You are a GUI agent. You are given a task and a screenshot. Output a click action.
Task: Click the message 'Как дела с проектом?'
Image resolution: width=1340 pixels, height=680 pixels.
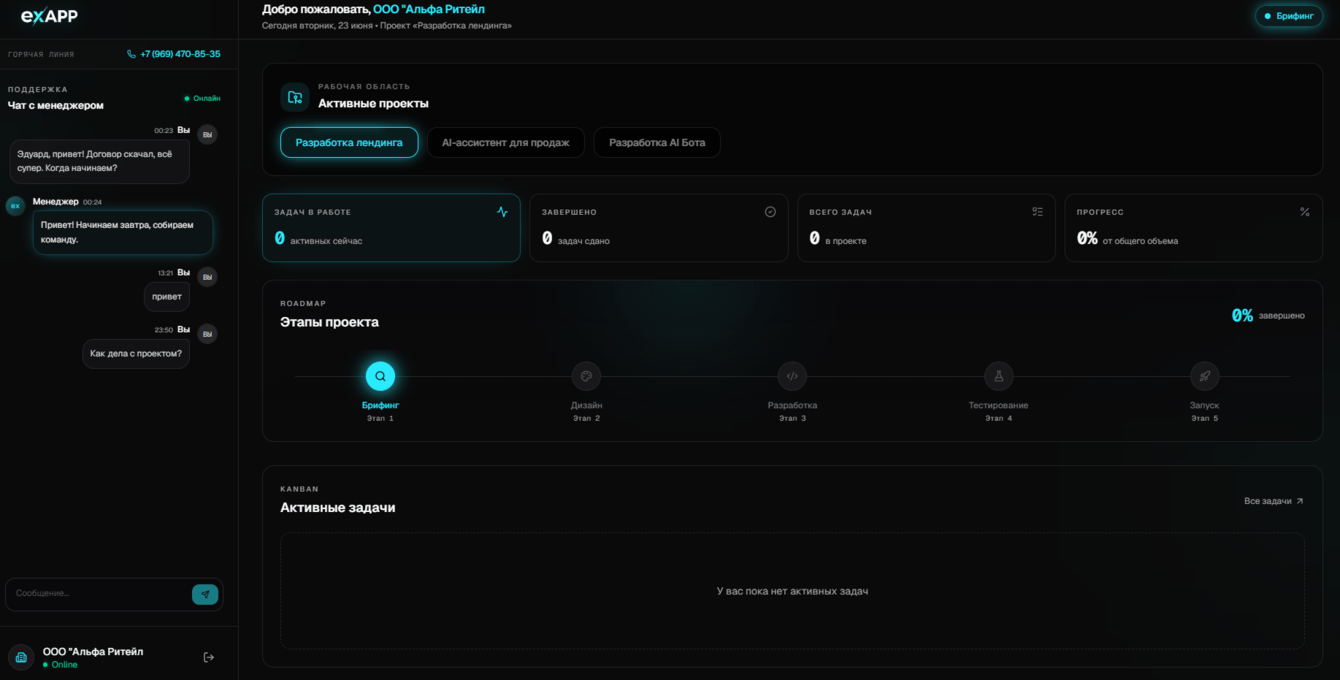point(136,353)
